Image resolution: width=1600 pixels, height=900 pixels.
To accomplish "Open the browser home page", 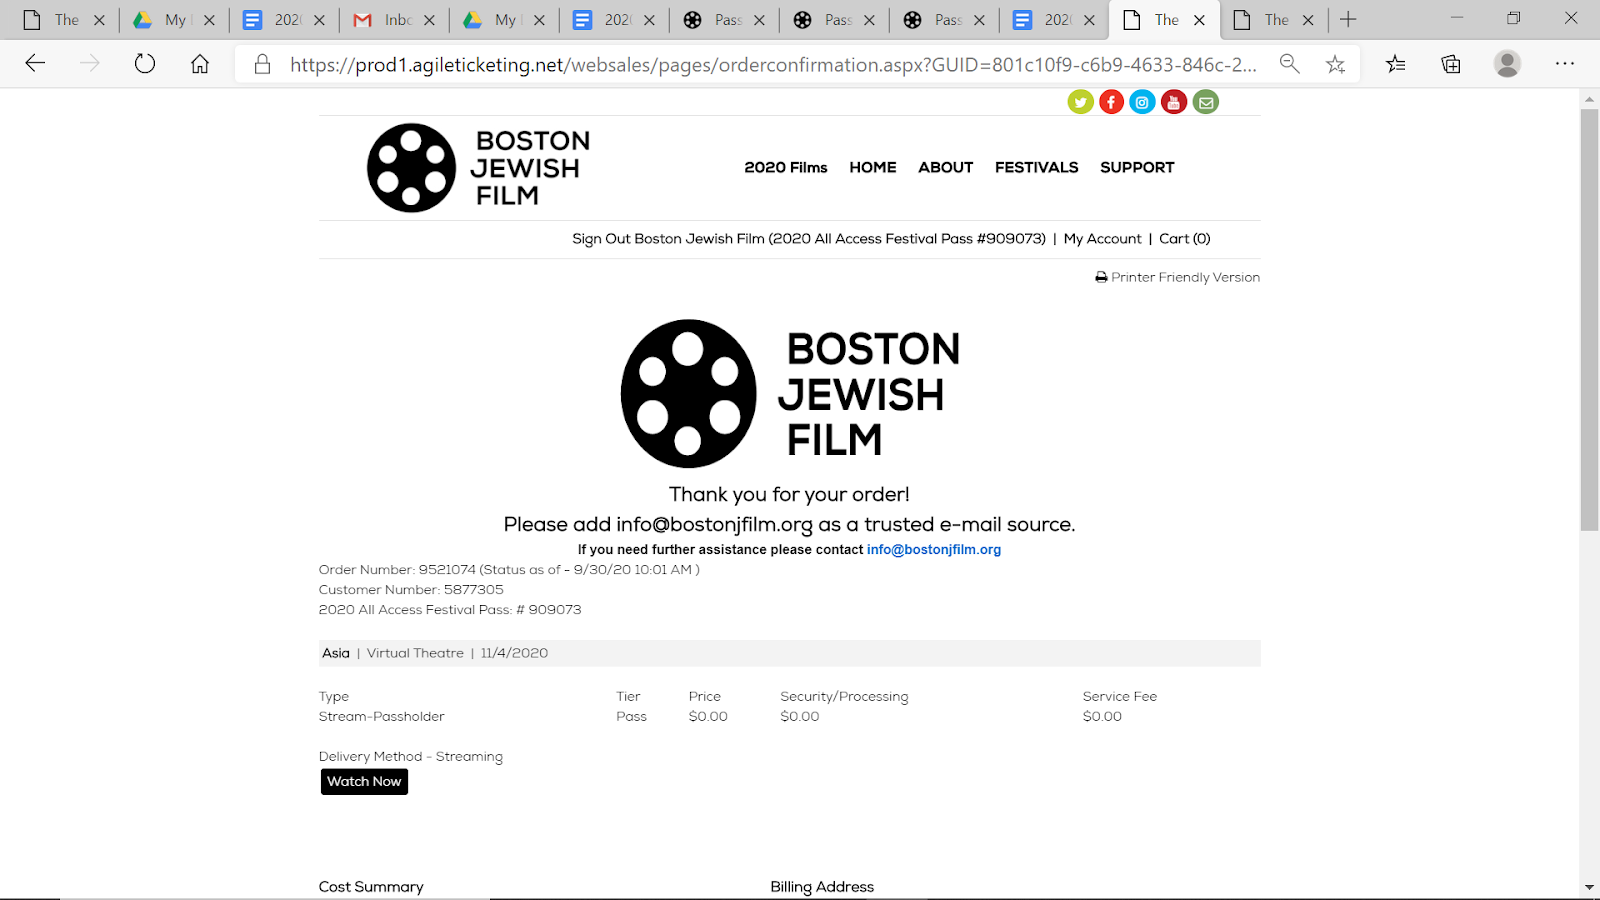I will point(200,64).
